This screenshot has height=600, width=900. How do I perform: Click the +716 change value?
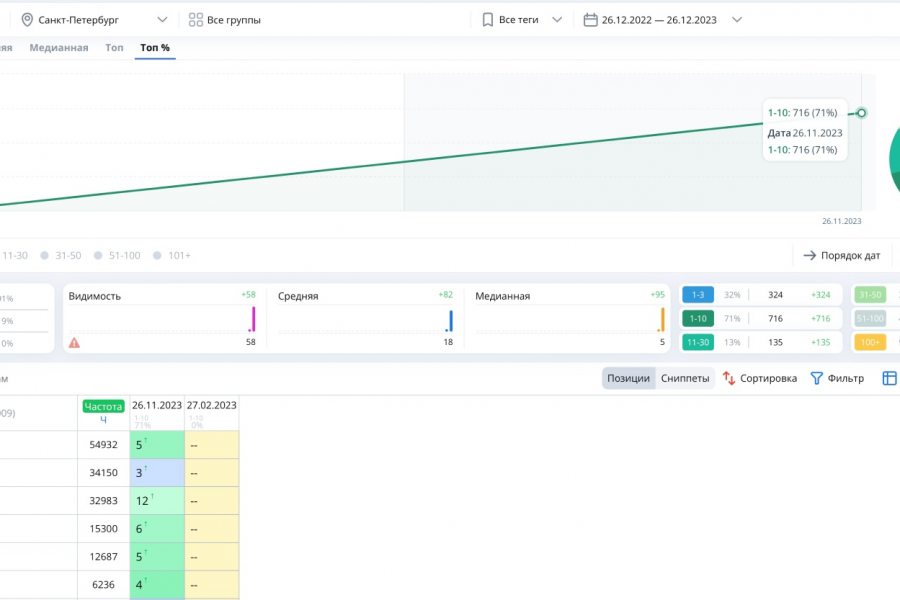click(820, 319)
